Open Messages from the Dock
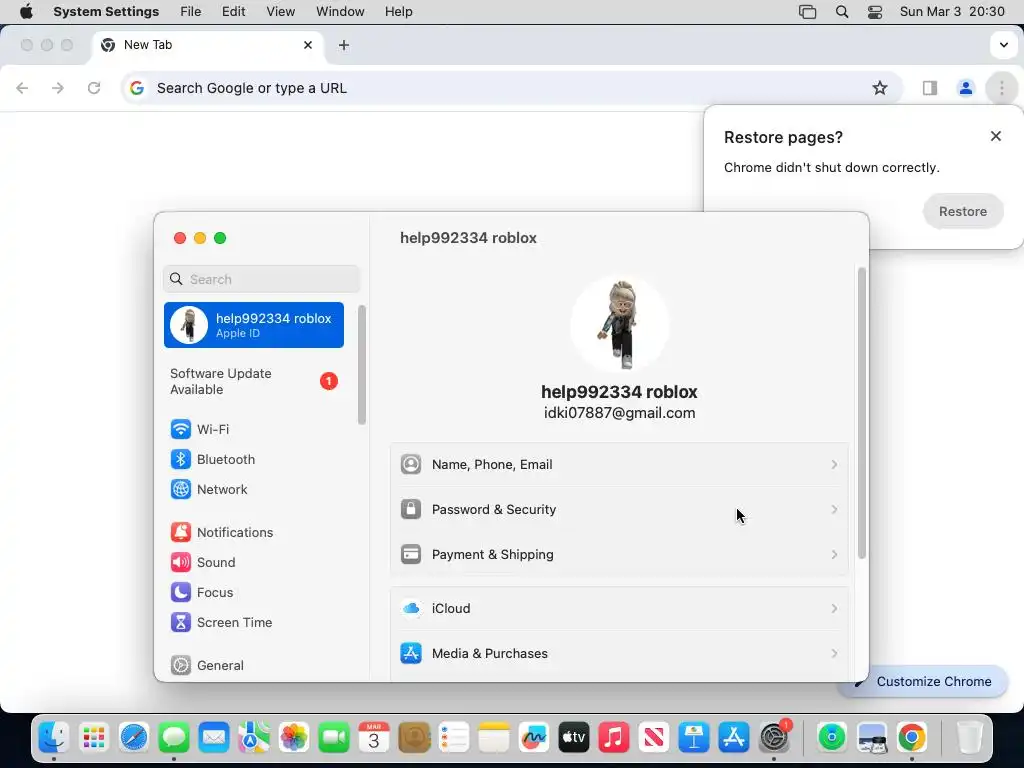Viewport: 1024px width, 768px height. click(x=174, y=738)
